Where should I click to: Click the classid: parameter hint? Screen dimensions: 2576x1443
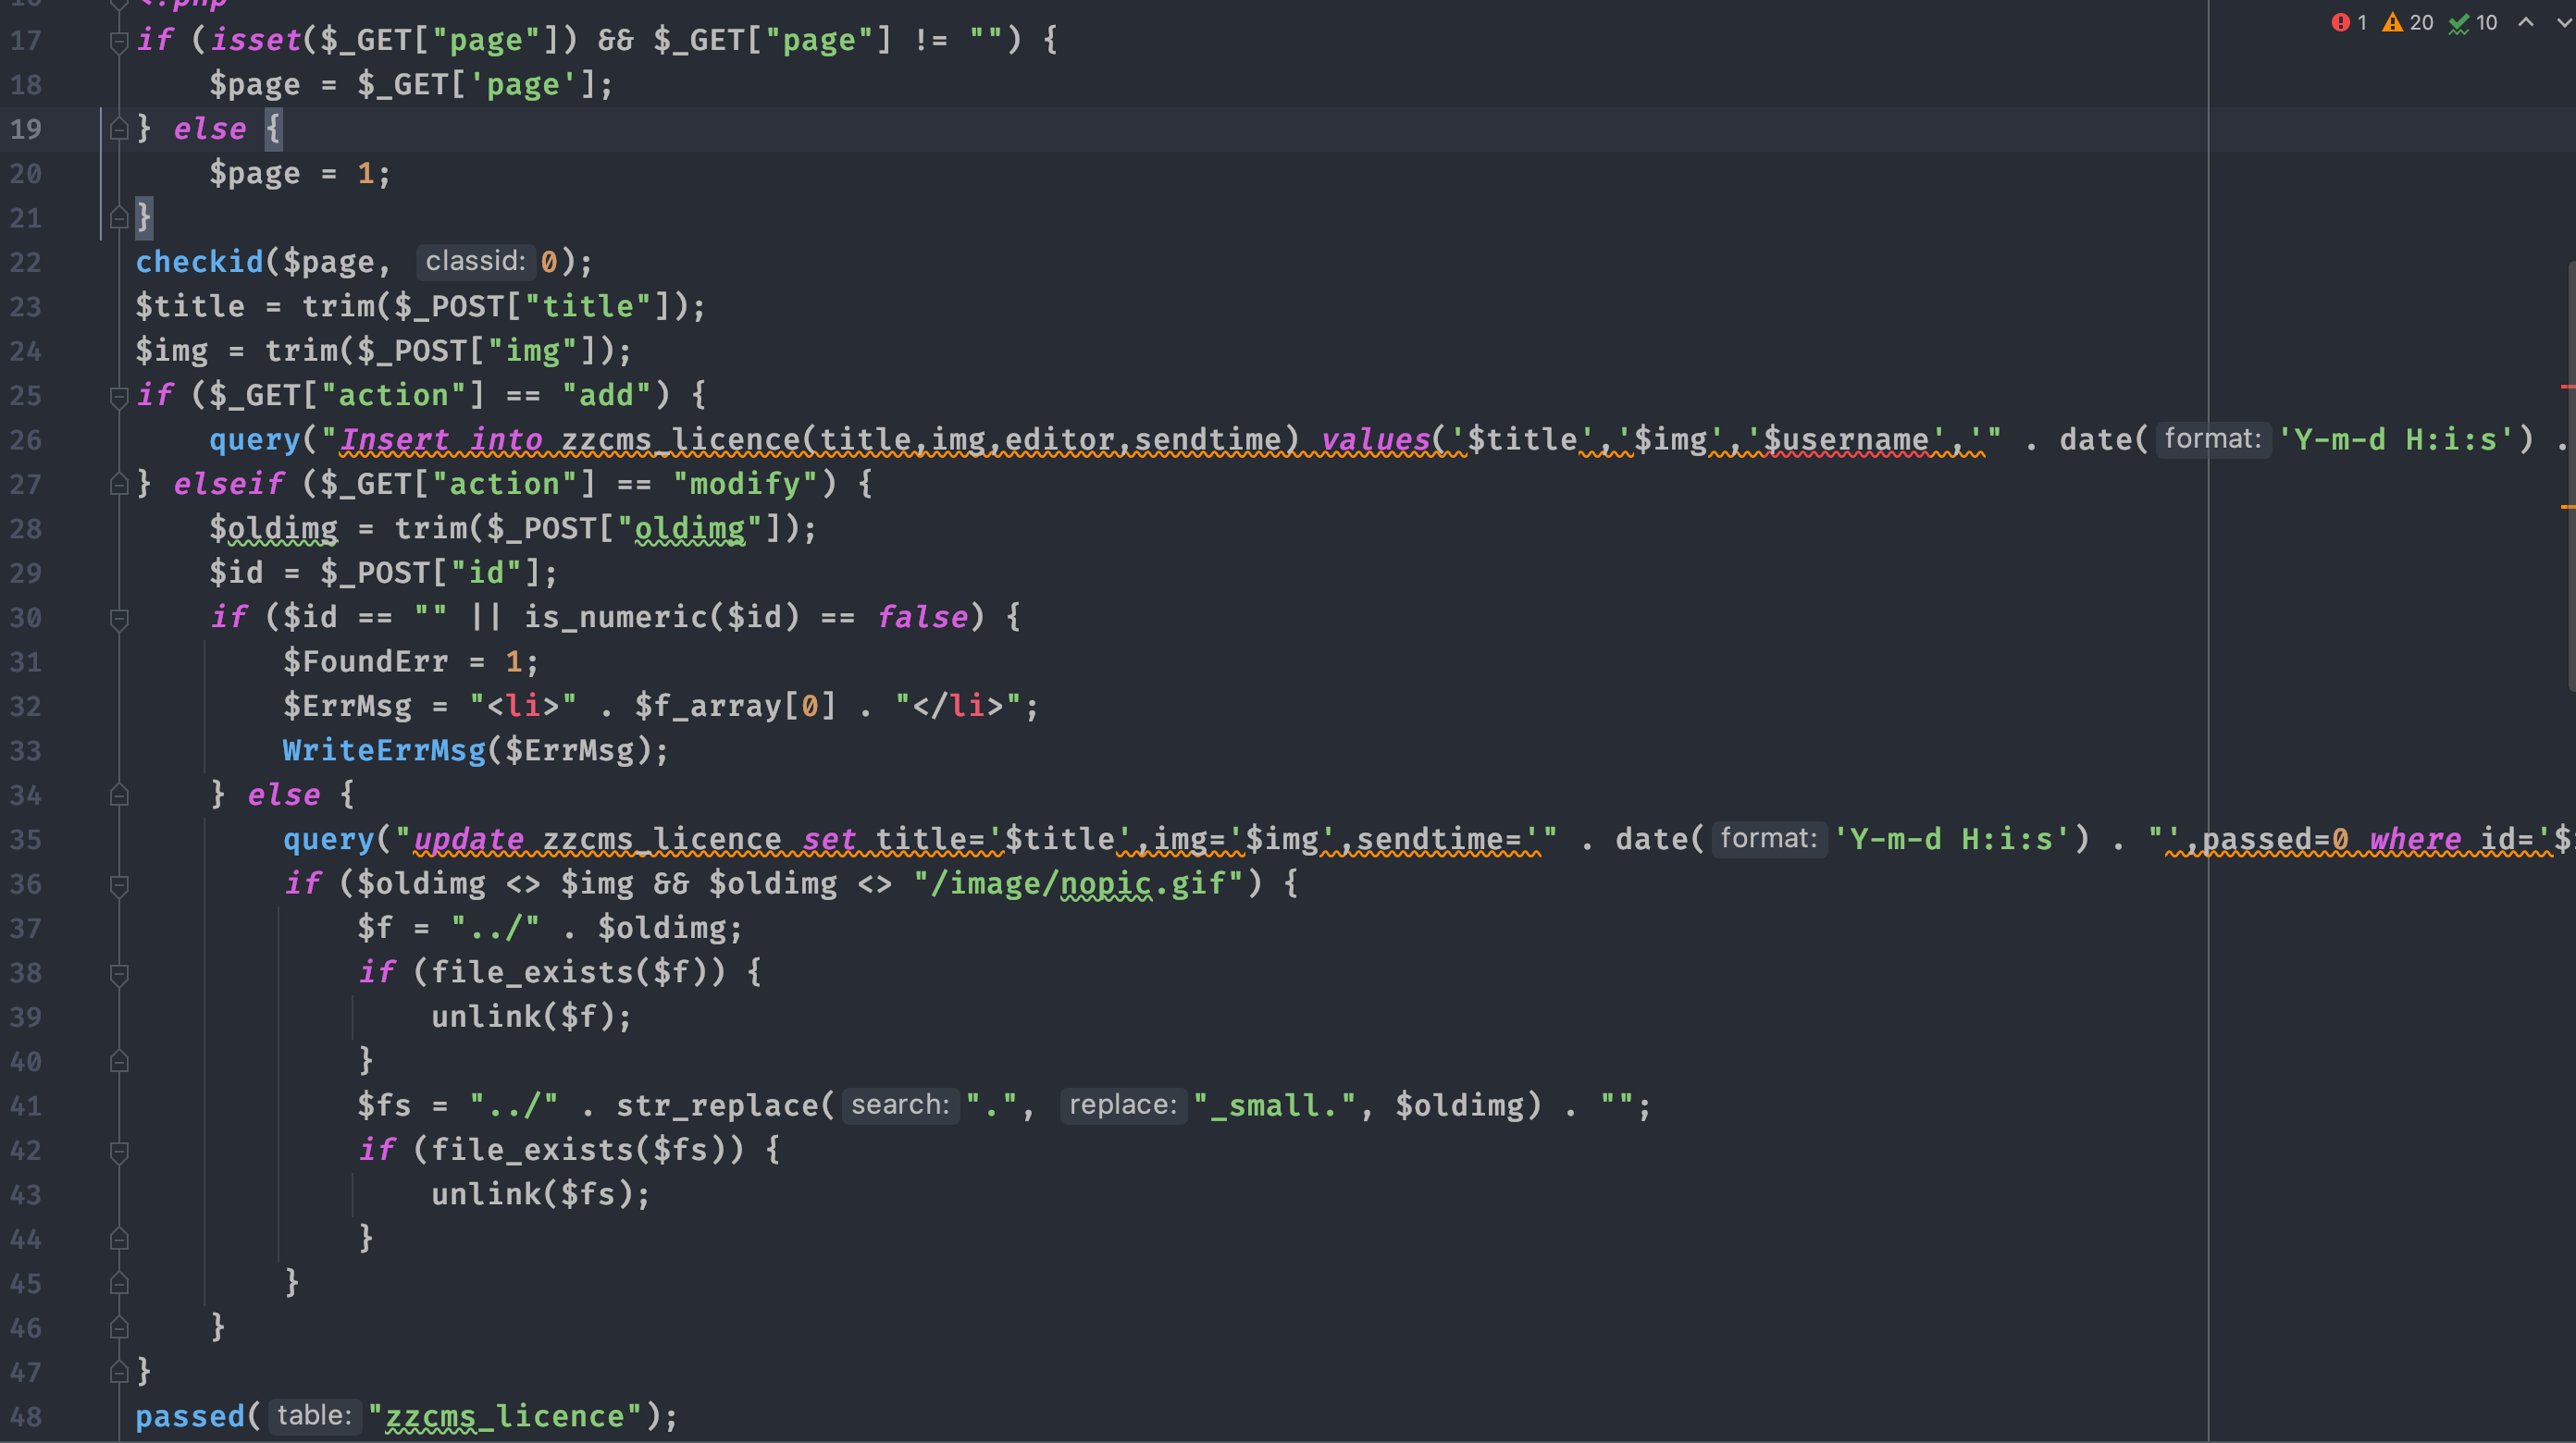click(x=475, y=261)
